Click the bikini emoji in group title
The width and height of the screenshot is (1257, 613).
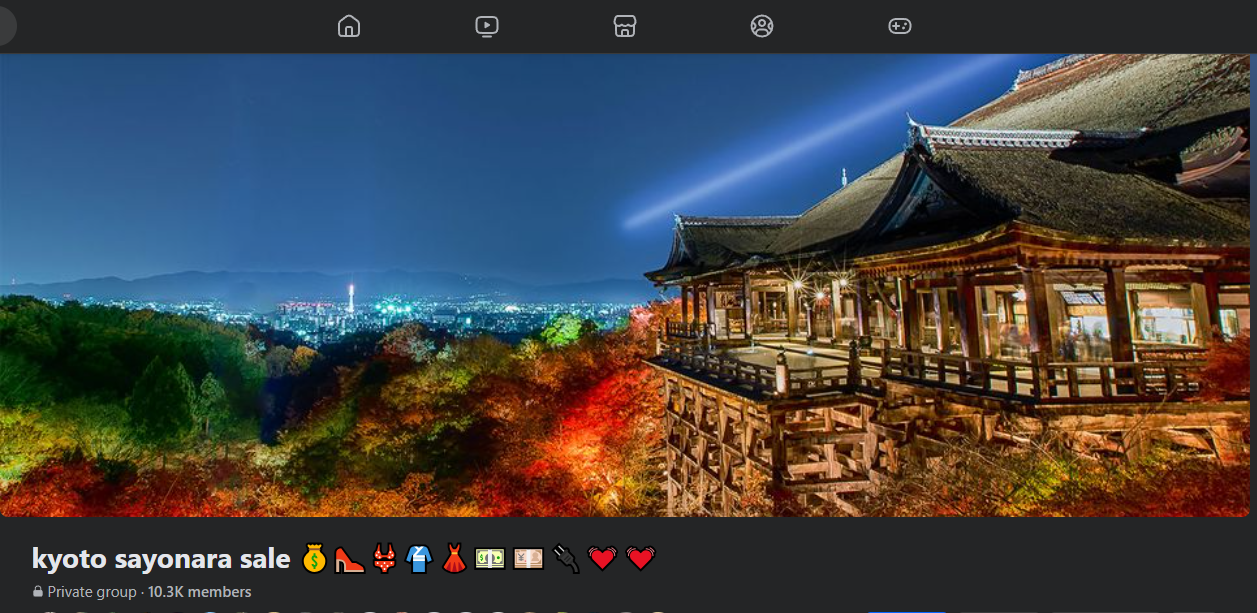click(x=384, y=558)
